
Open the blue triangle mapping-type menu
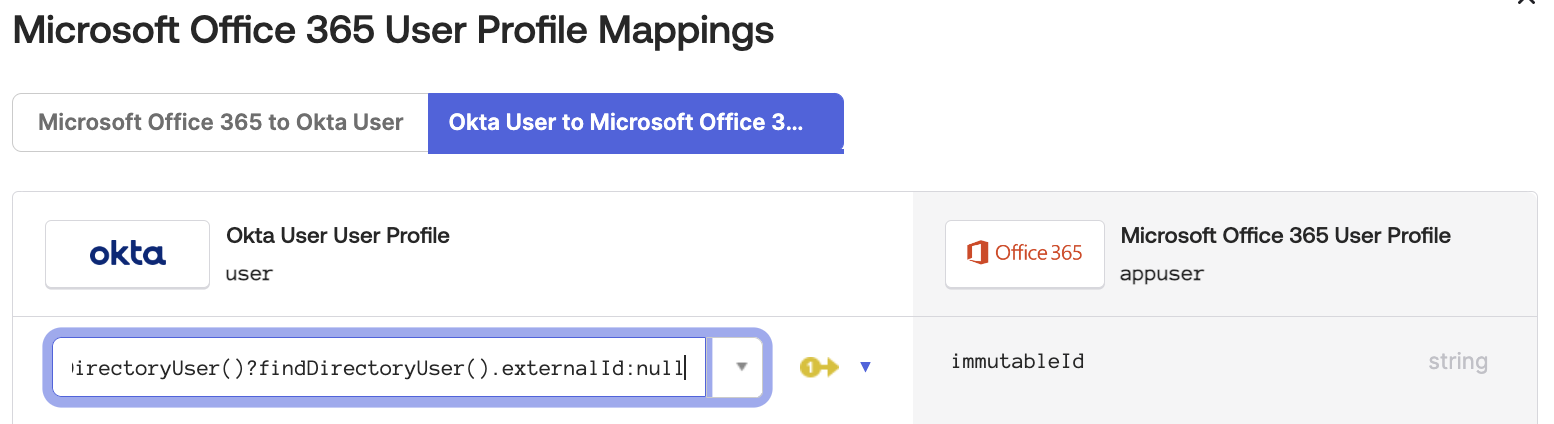(x=866, y=367)
